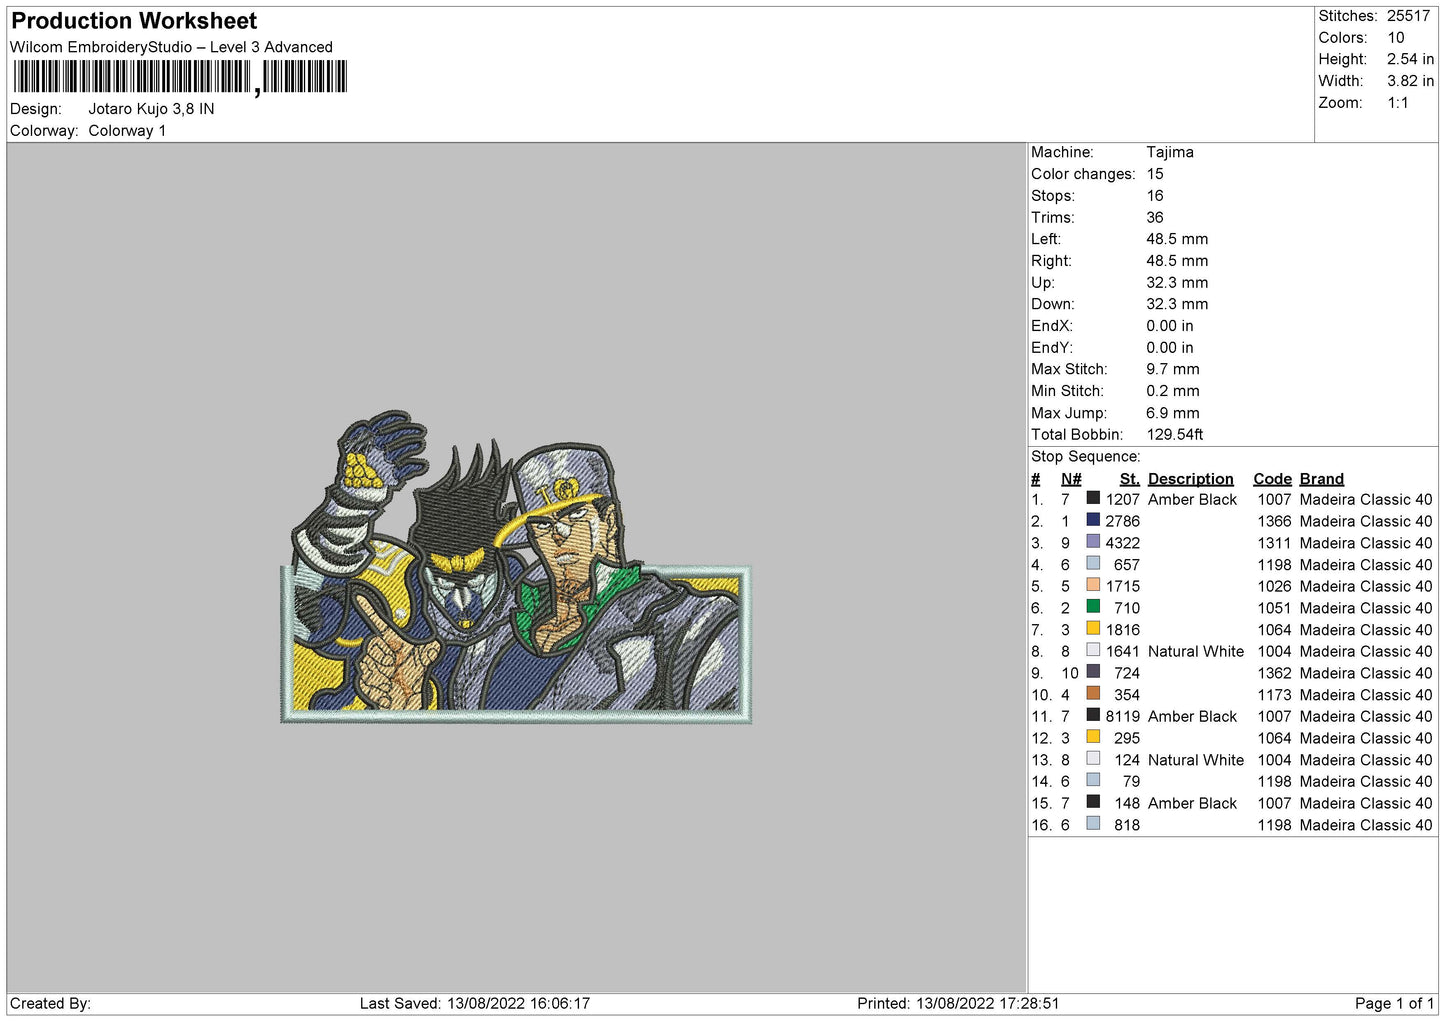
Task: Click the Width value 3.82 in
Action: pyautogui.click(x=1410, y=81)
